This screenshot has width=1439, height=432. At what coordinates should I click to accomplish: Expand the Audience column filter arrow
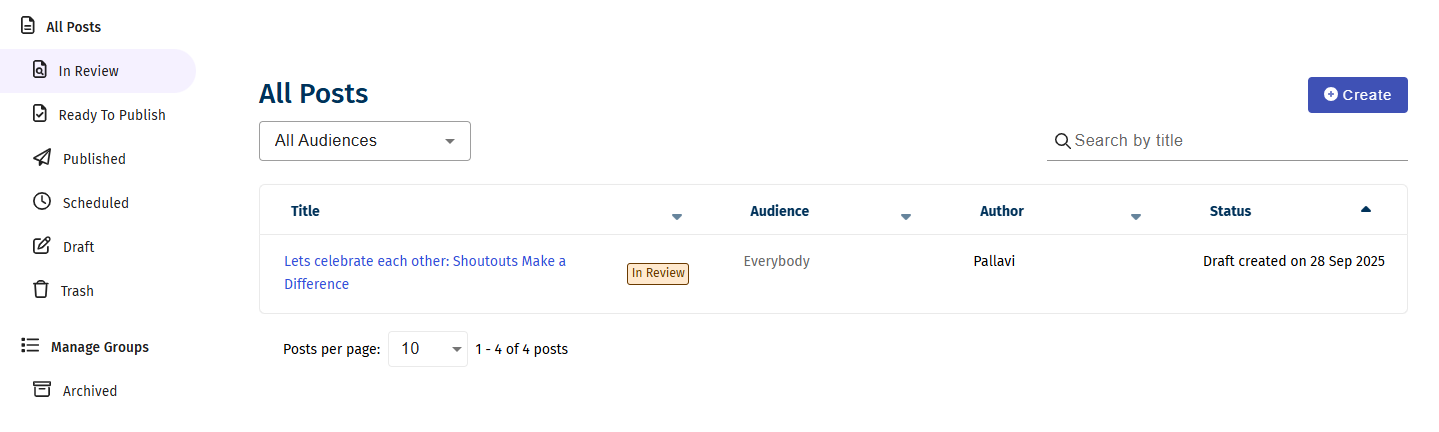tap(906, 217)
